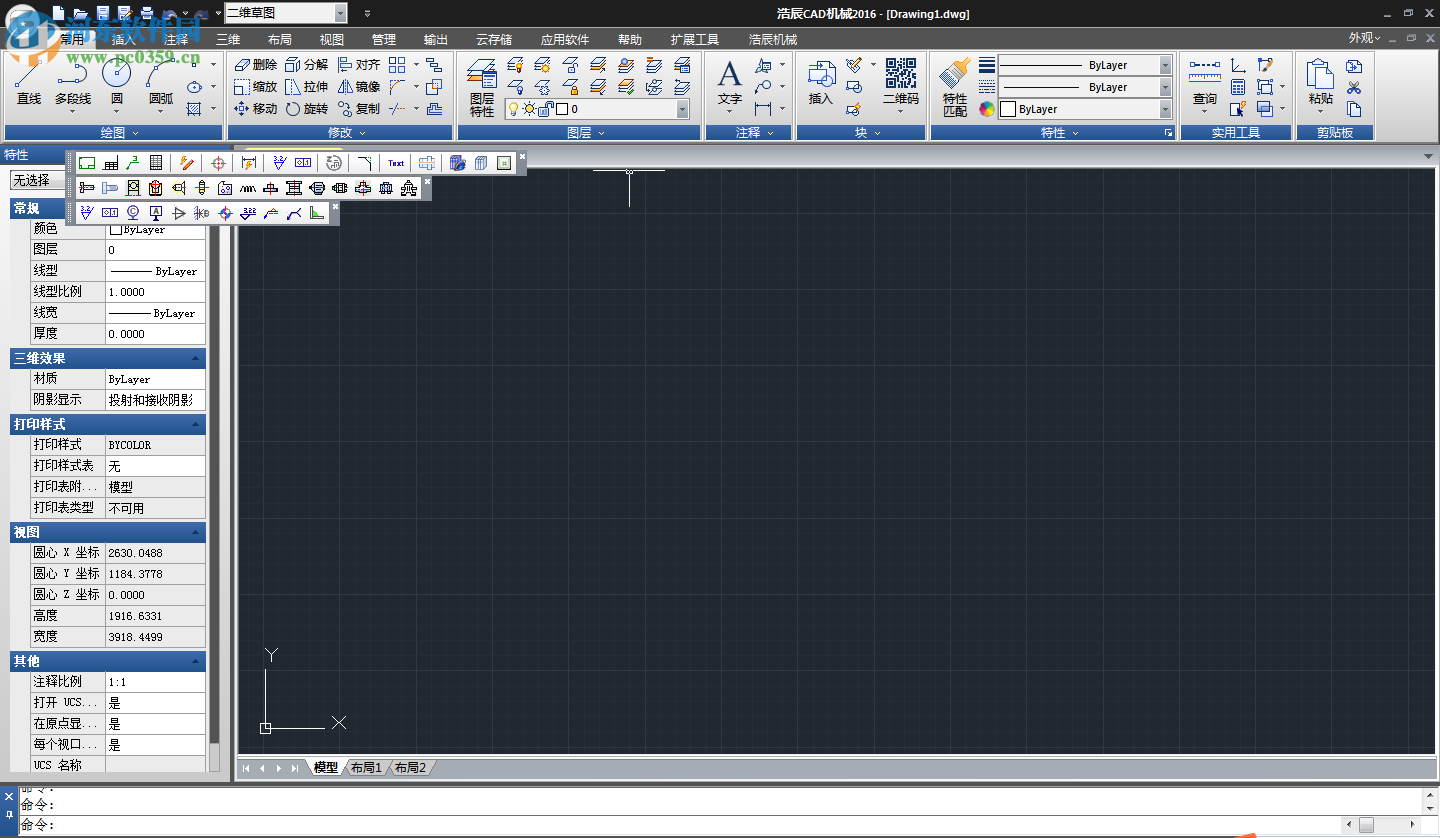Image resolution: width=1440 pixels, height=838 pixels.
Task: Toggle the layer lock icon in layer dropdown
Action: click(546, 109)
